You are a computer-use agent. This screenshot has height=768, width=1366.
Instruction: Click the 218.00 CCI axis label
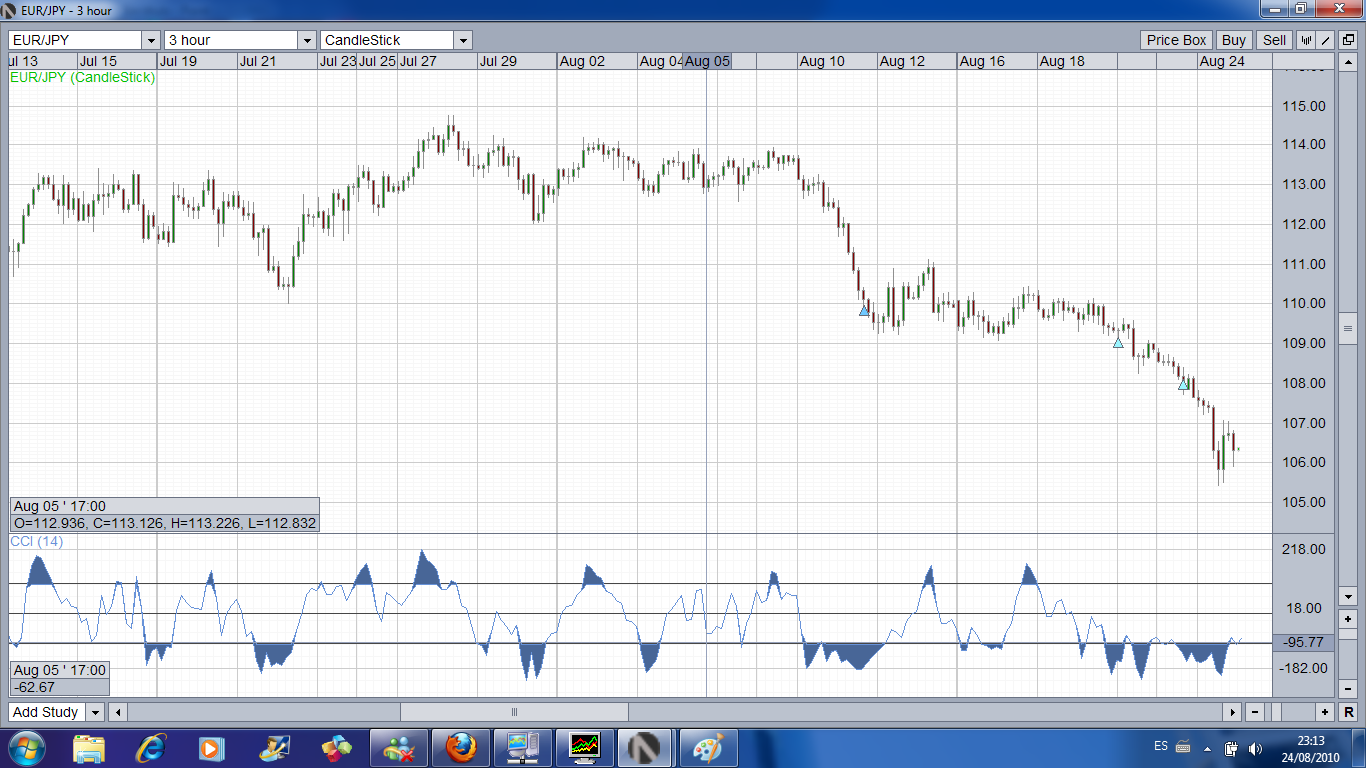tap(1303, 549)
